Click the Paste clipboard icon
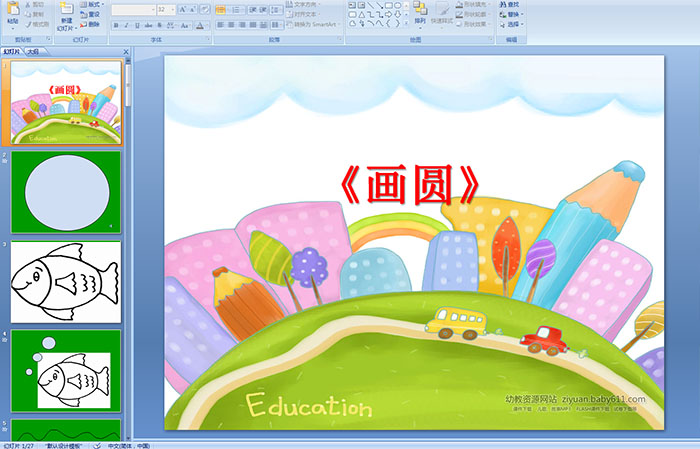The width and height of the screenshot is (700, 449). pyautogui.click(x=13, y=9)
